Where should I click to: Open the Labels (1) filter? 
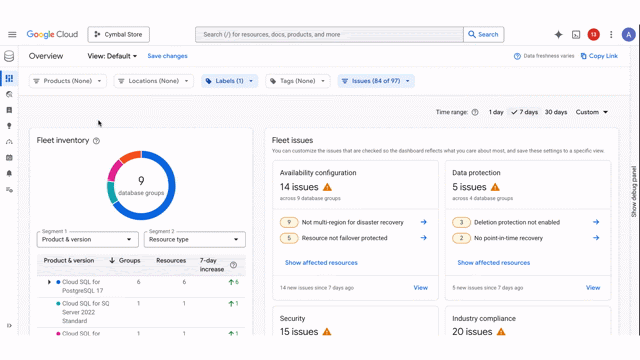[x=229, y=81]
